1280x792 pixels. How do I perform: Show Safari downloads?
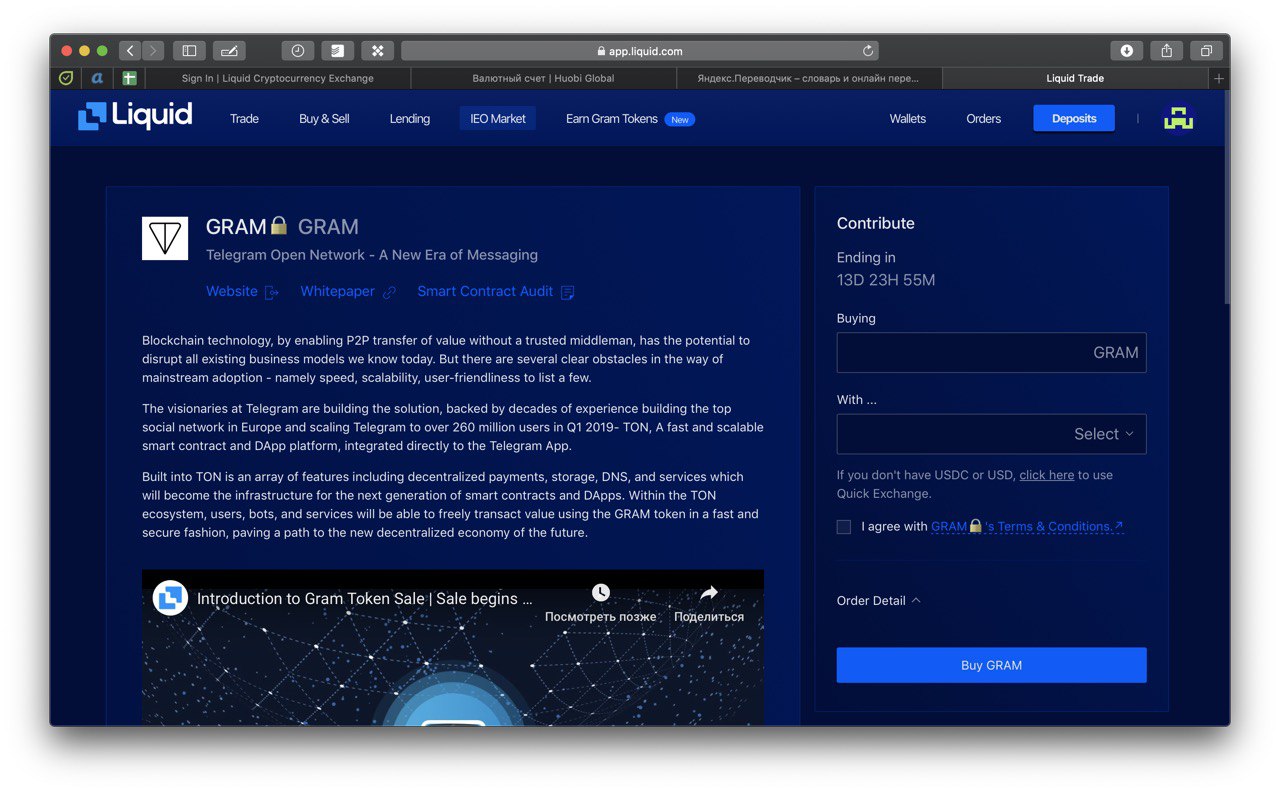(x=1127, y=51)
